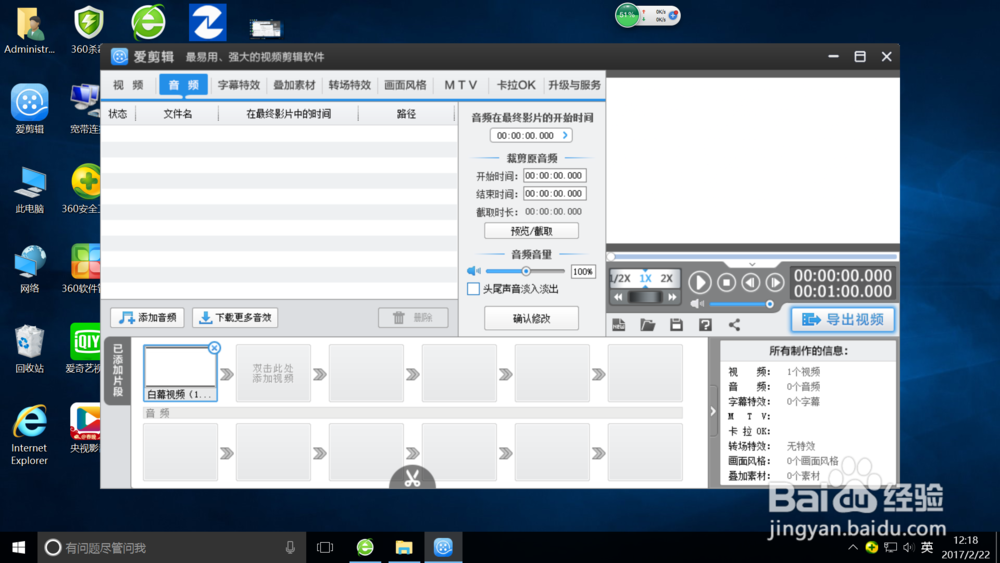The image size is (1000, 563).
Task: Click the 文件名 column header
Action: (177, 114)
